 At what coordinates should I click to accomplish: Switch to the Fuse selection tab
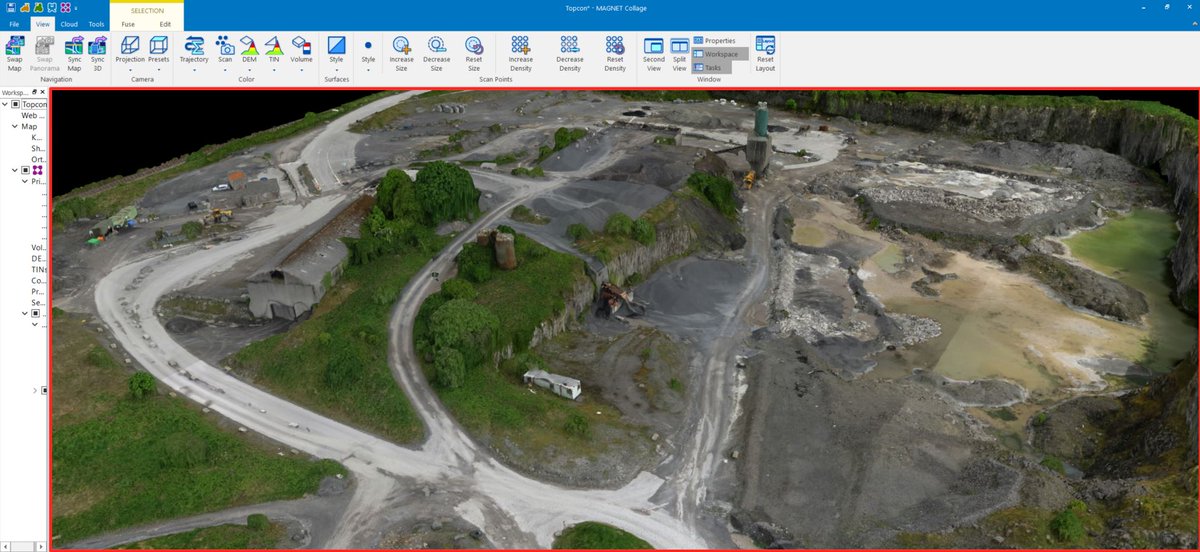point(128,23)
